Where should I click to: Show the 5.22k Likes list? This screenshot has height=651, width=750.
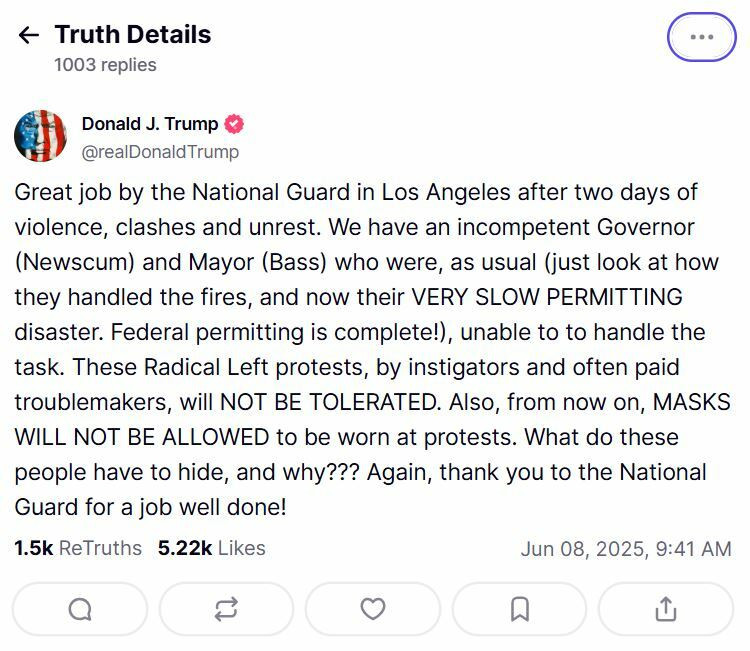click(x=212, y=548)
